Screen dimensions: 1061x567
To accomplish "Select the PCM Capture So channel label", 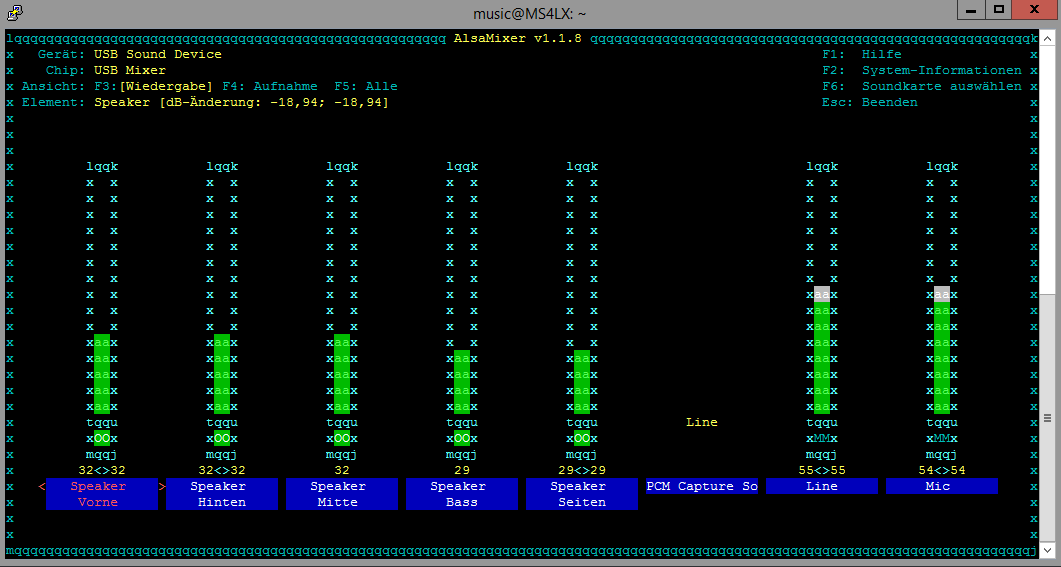I will pos(702,486).
